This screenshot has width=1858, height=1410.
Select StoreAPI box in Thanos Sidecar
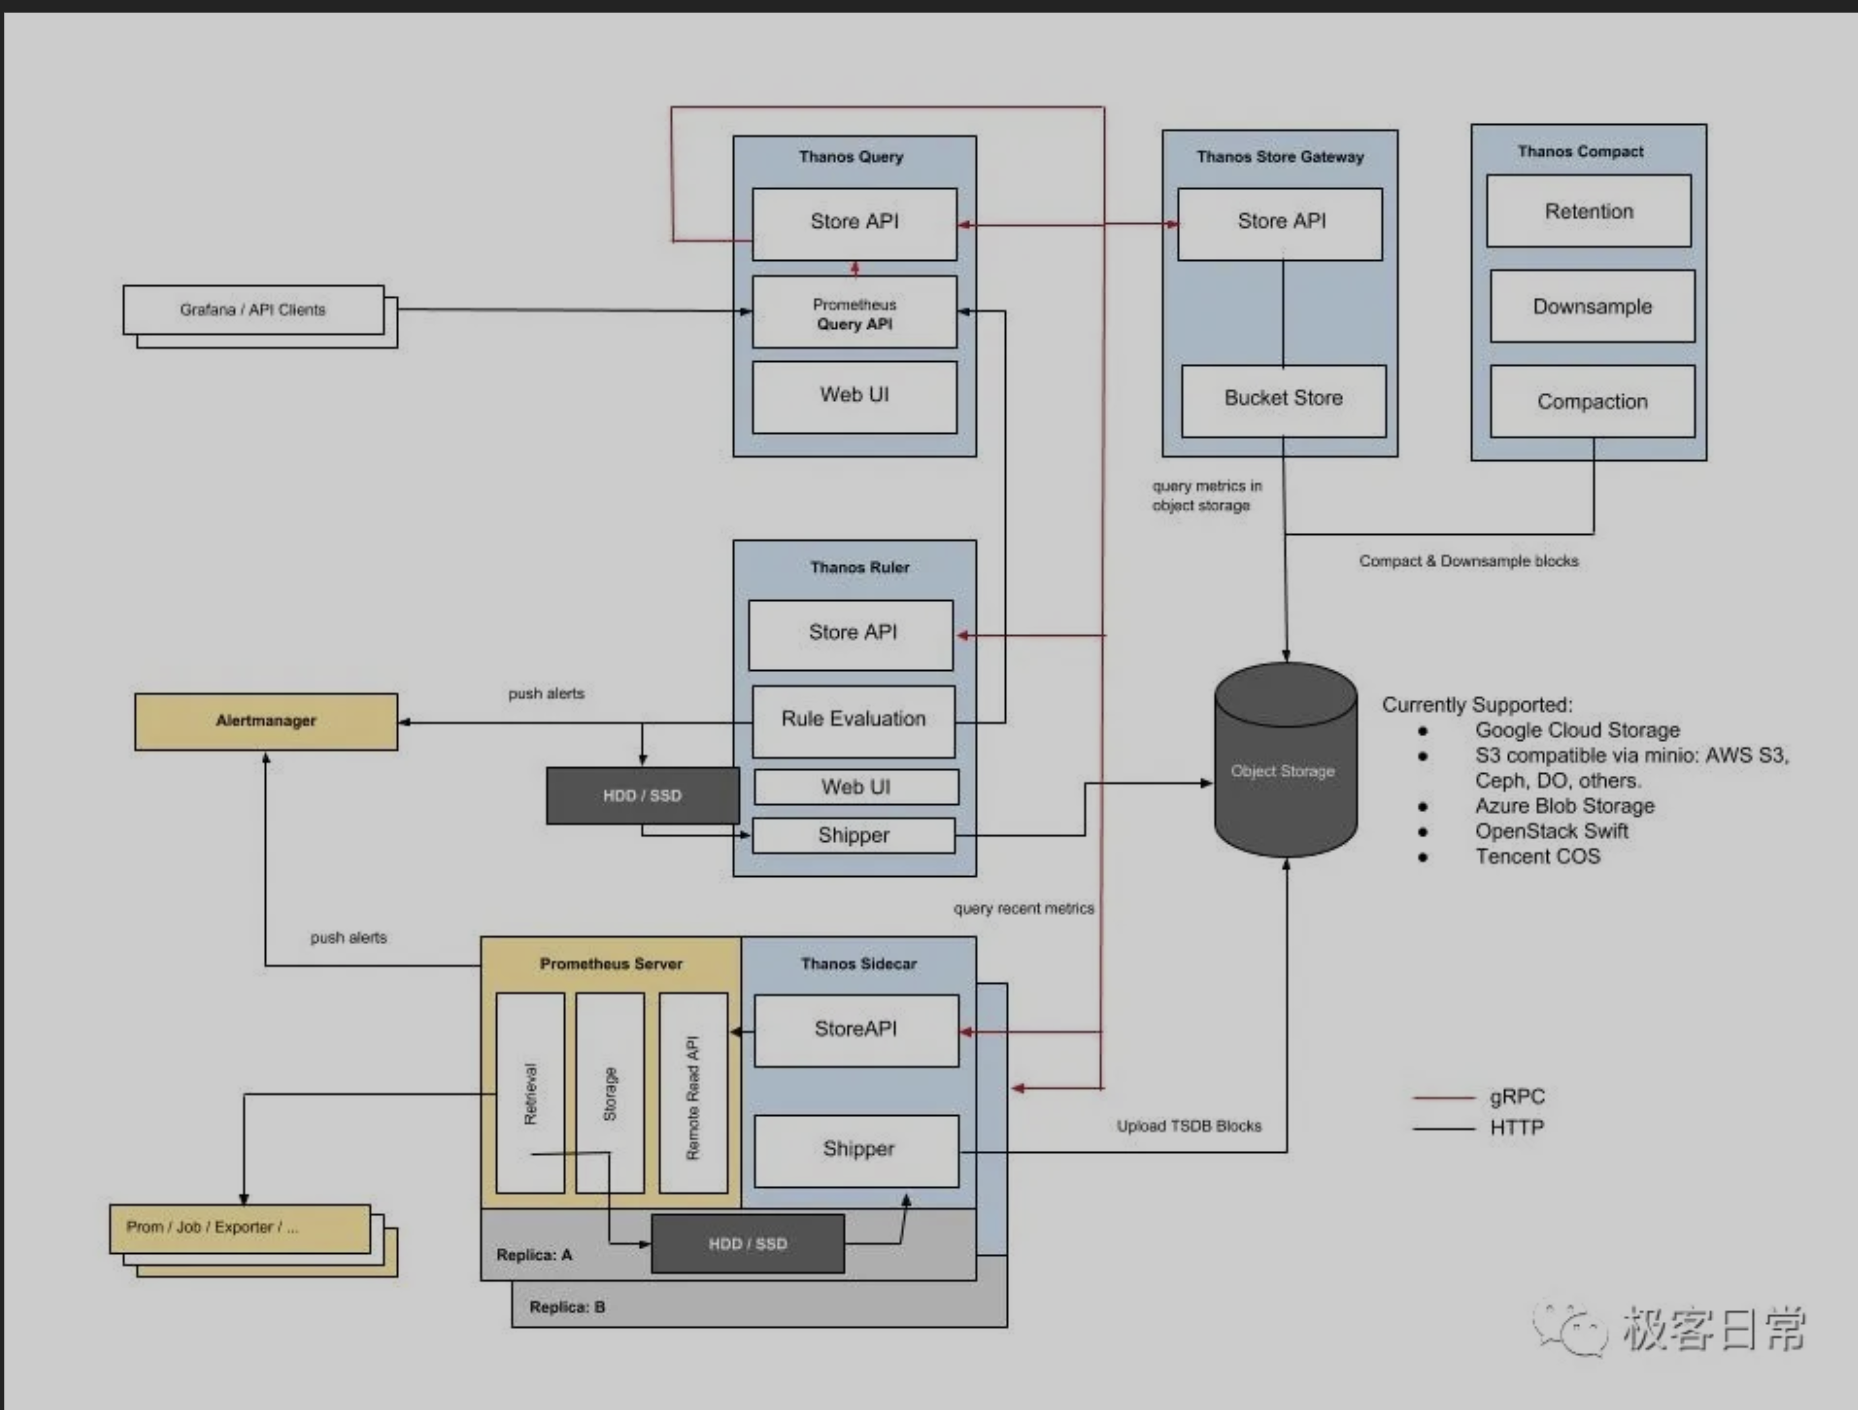pos(856,1030)
